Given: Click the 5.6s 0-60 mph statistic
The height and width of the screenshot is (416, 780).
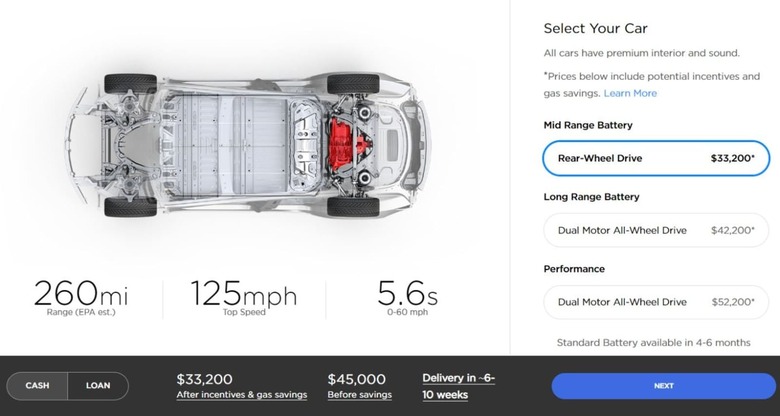Looking at the screenshot, I should [x=406, y=297].
